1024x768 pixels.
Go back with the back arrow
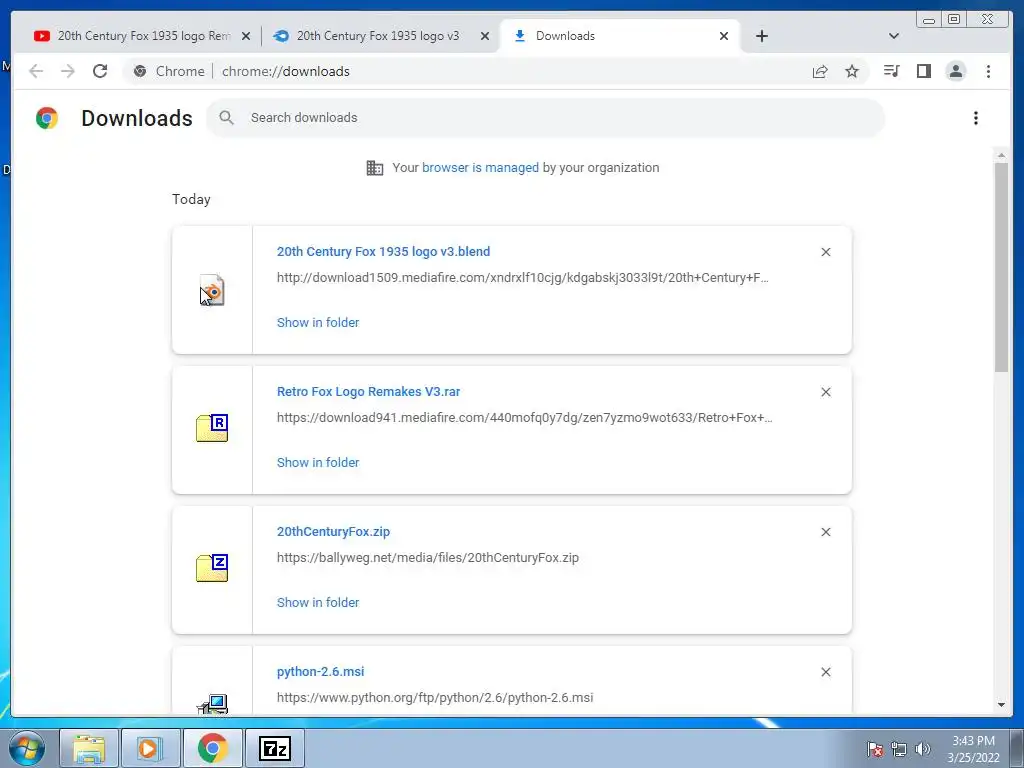tap(36, 71)
